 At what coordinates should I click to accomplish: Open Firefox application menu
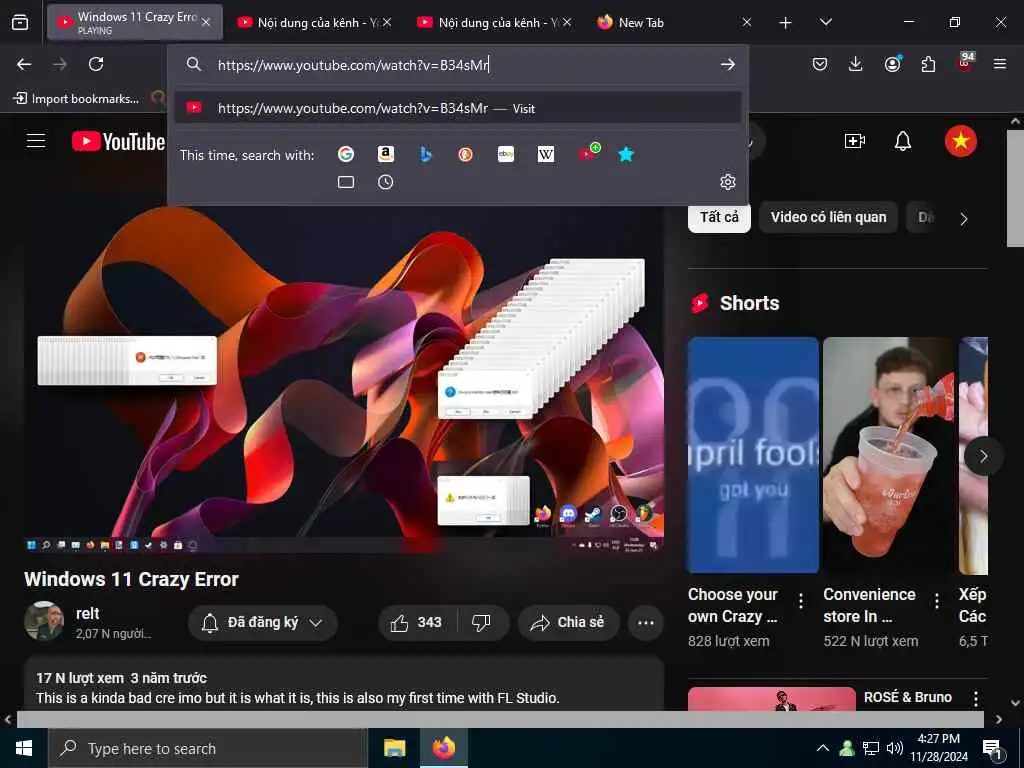tap(1000, 64)
